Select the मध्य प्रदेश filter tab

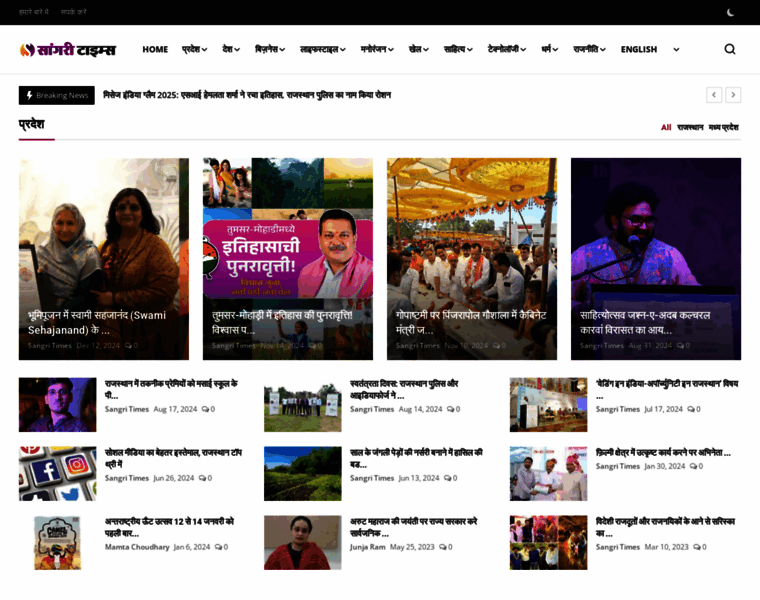click(x=723, y=127)
